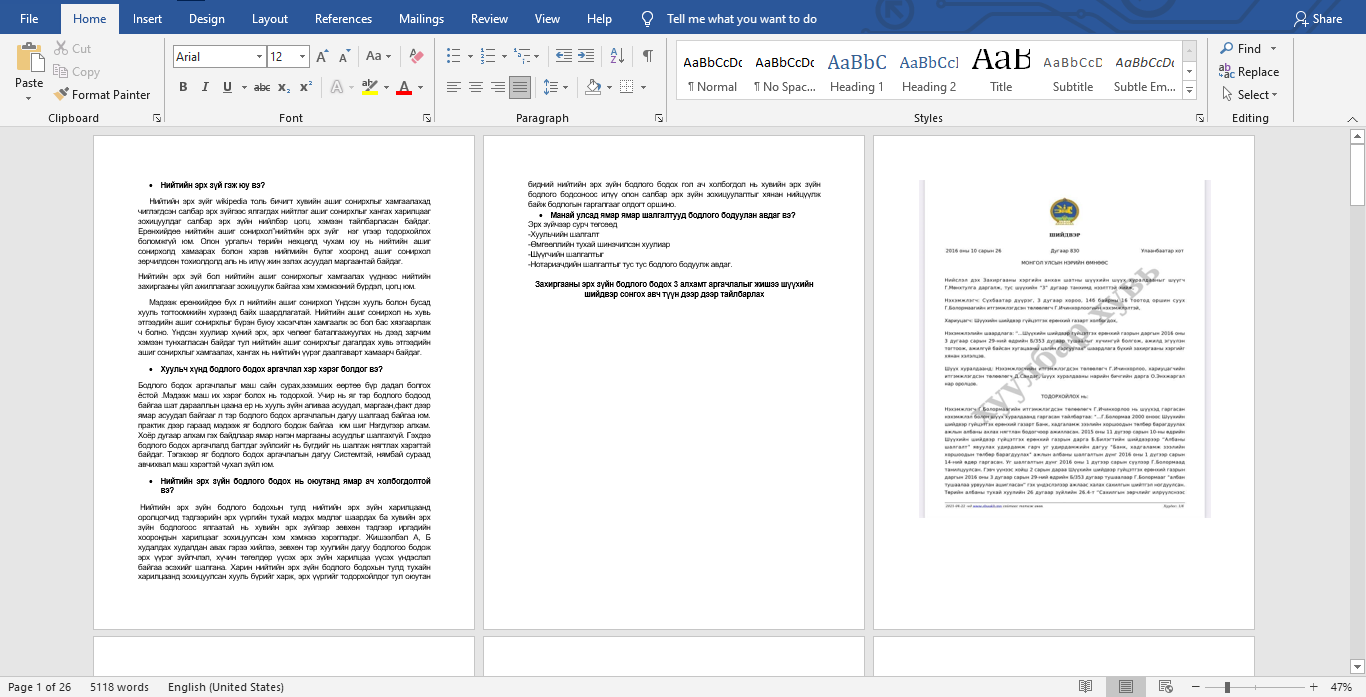Switch to the Insert tab
1366x697 pixels.
click(x=147, y=18)
